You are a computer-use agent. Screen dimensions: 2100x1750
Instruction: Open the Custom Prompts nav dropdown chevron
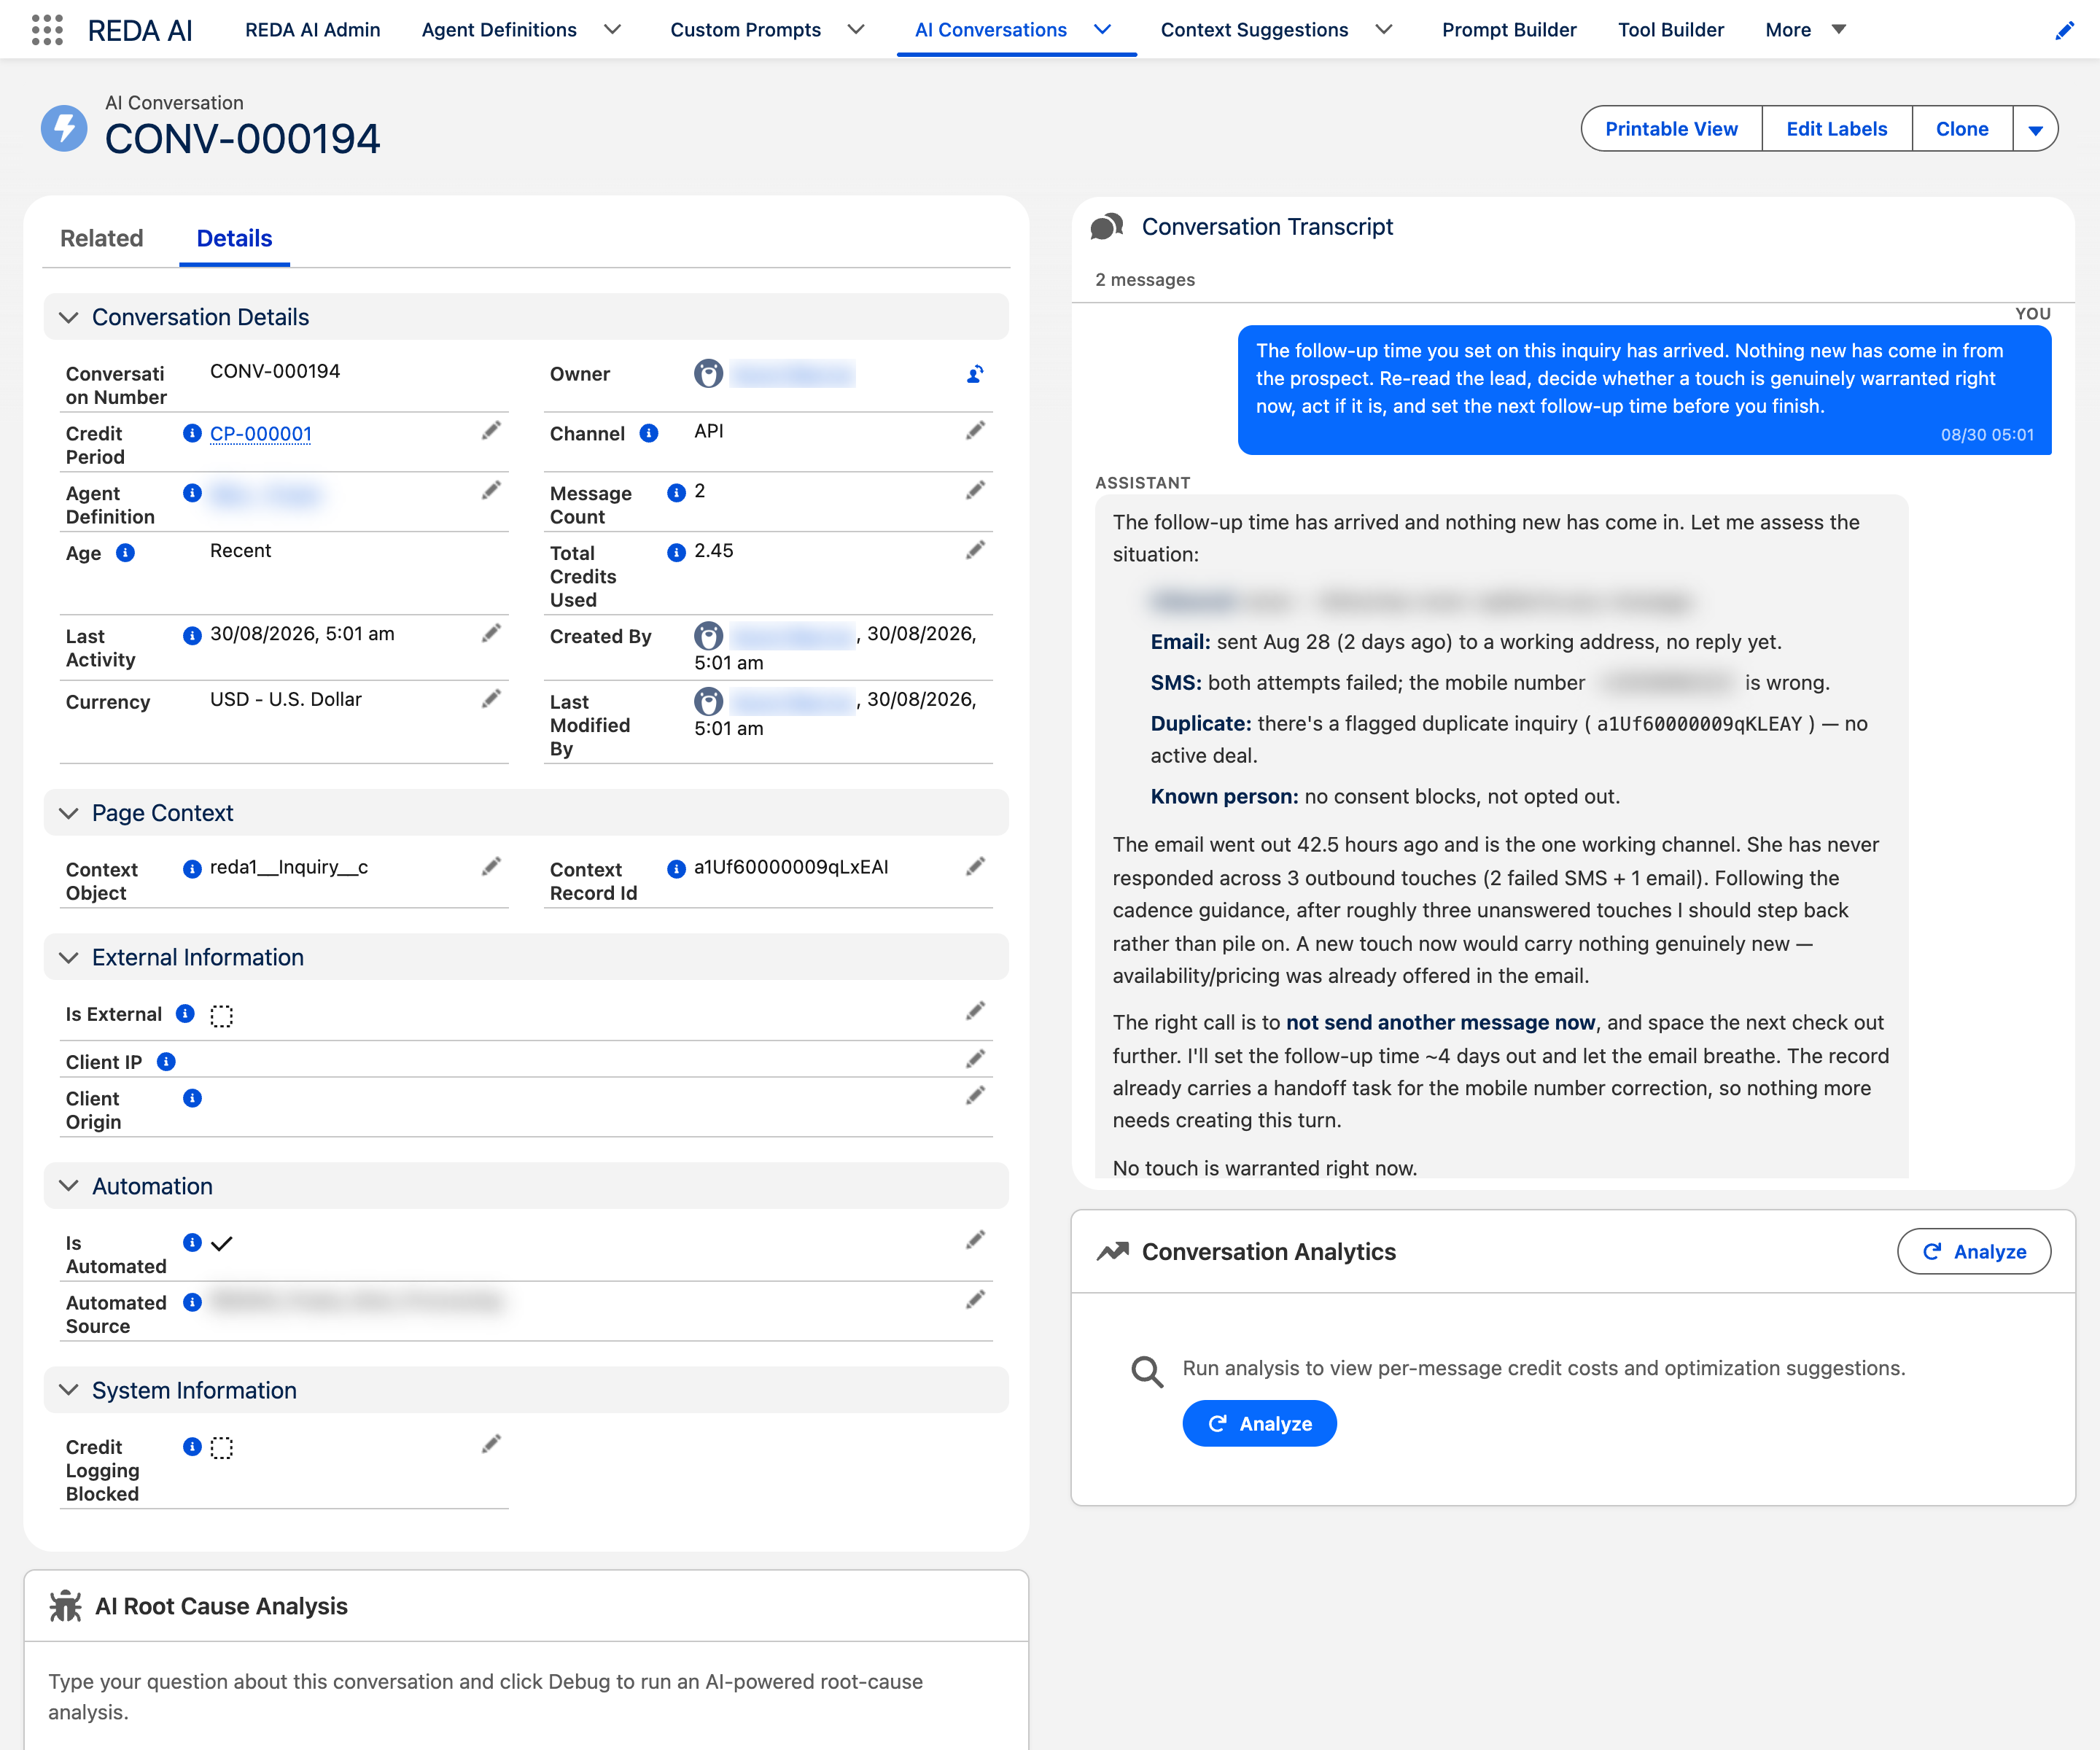click(x=856, y=30)
